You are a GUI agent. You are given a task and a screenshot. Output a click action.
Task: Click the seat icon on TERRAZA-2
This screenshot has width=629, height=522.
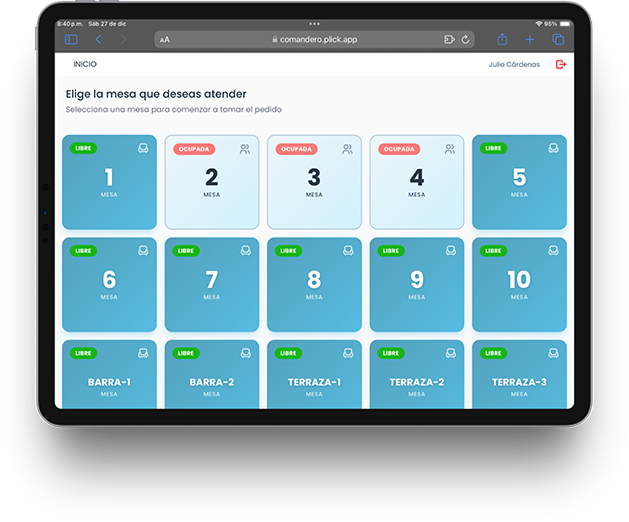(451, 353)
